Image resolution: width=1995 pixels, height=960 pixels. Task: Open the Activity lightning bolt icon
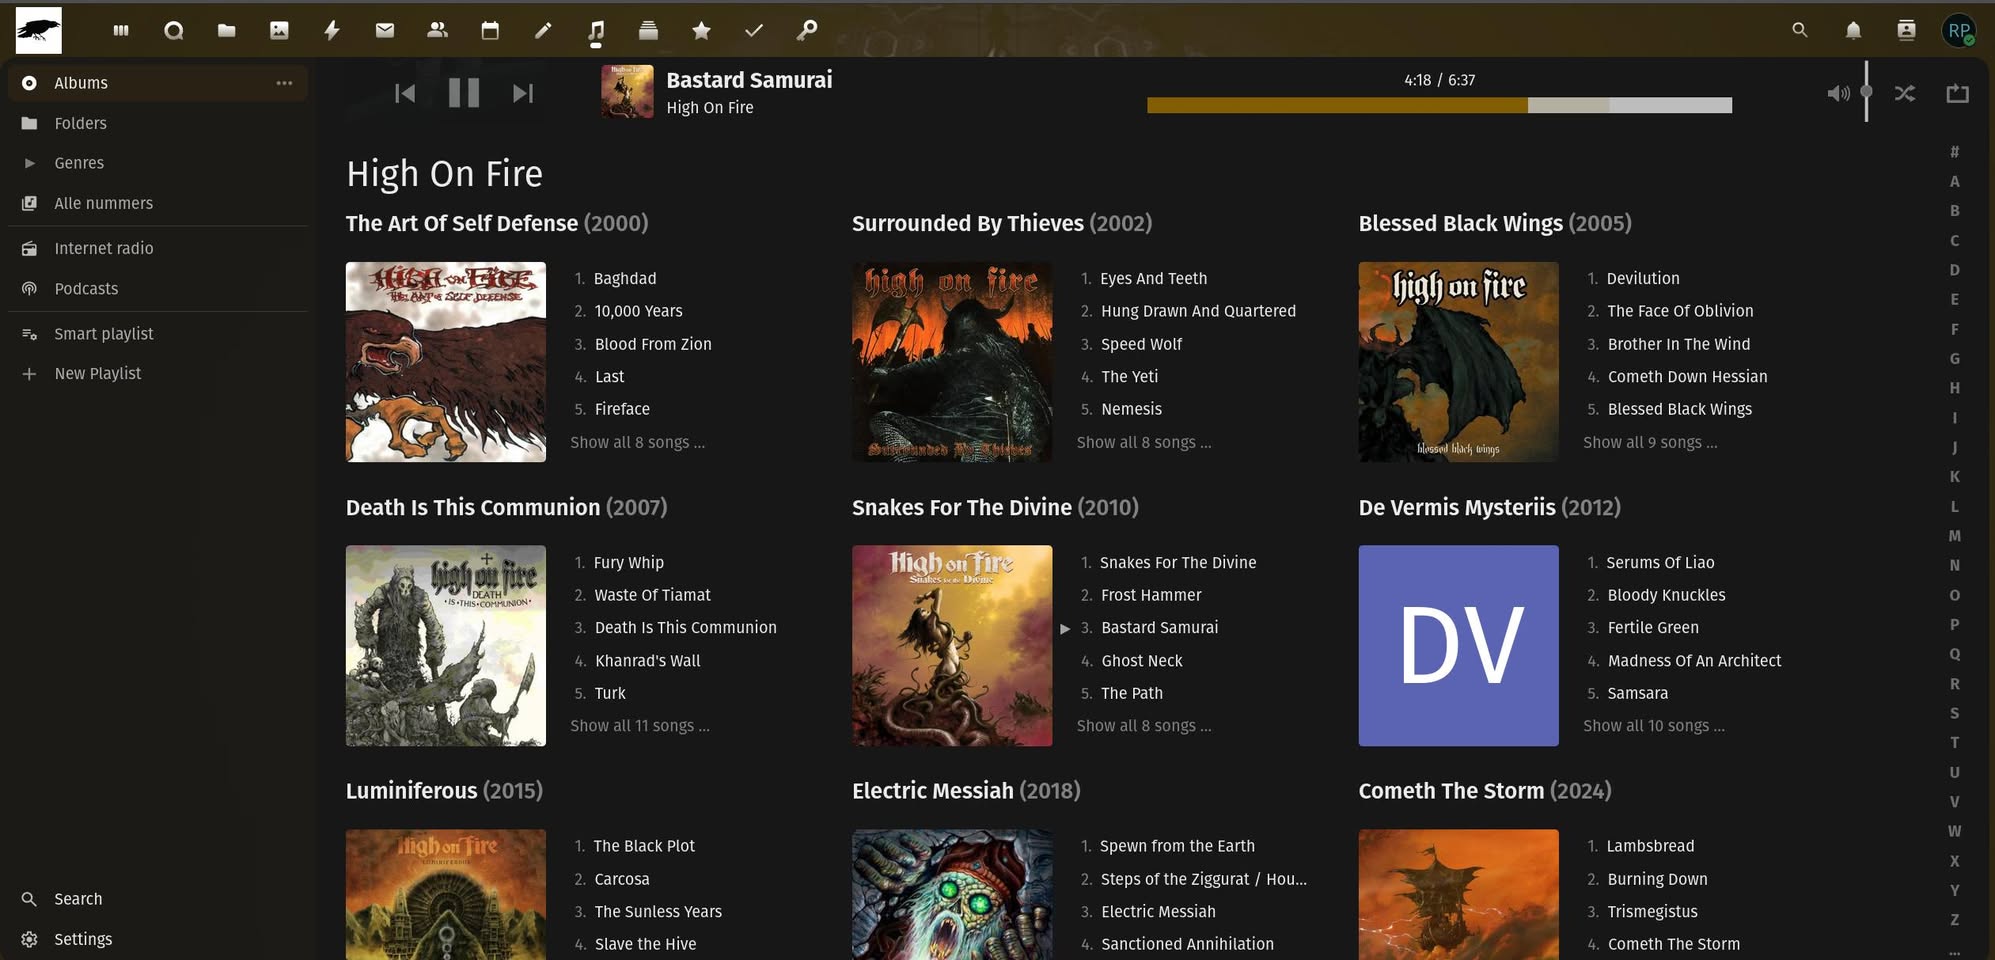(332, 31)
